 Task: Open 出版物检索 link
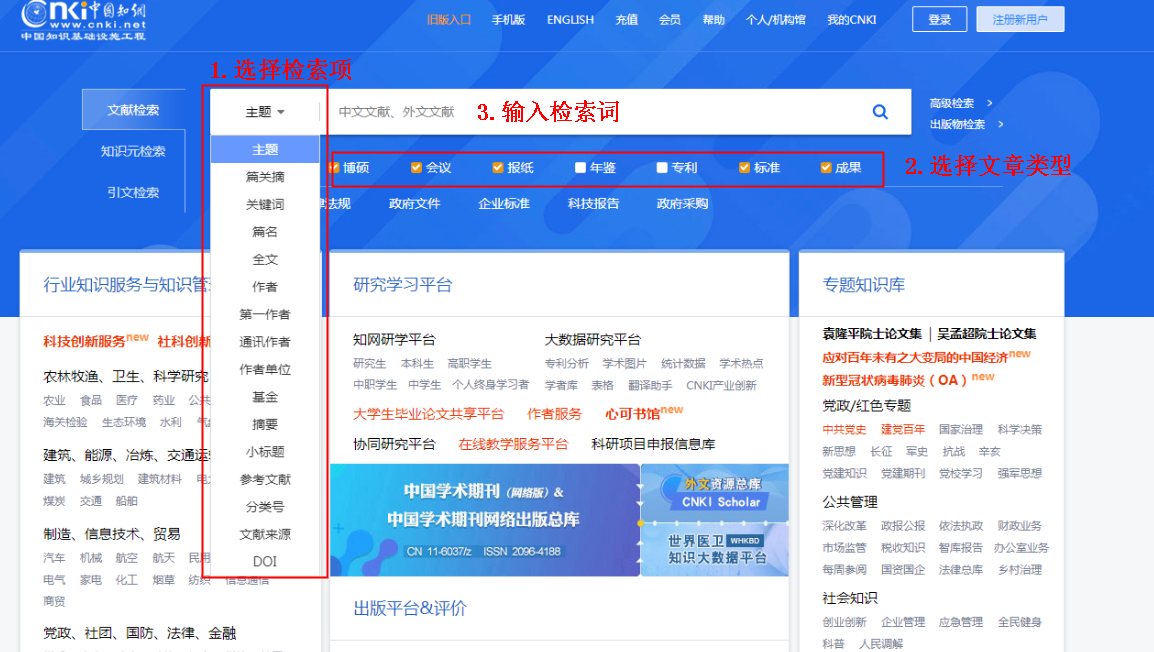957,124
